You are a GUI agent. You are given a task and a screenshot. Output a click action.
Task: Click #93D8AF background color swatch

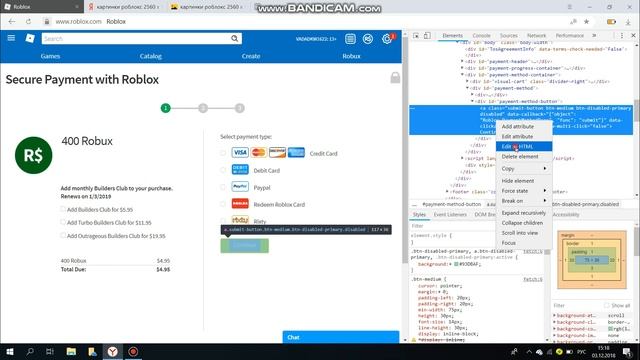[456, 264]
